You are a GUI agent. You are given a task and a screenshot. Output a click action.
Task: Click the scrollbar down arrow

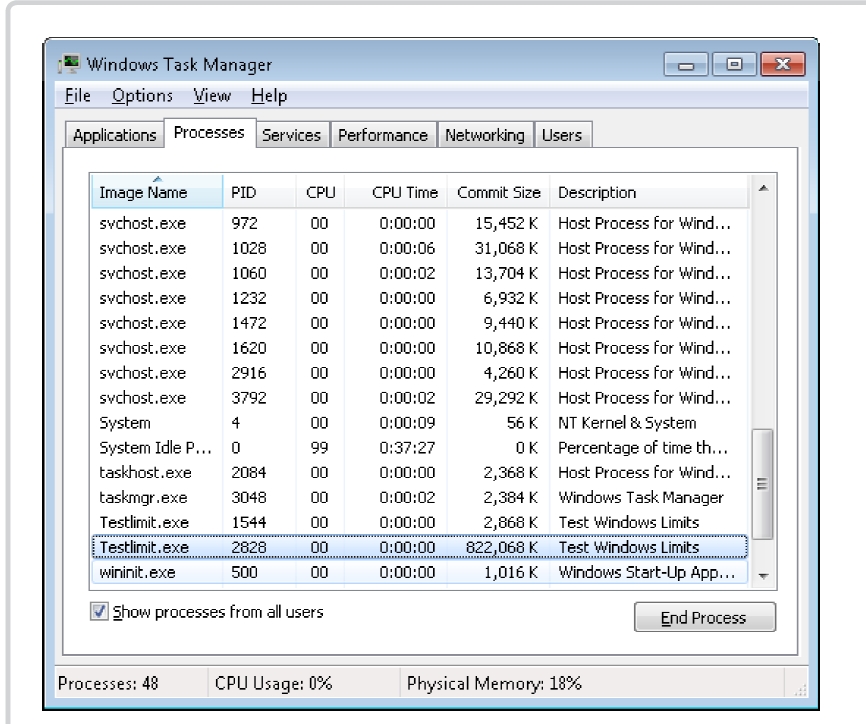[x=763, y=575]
